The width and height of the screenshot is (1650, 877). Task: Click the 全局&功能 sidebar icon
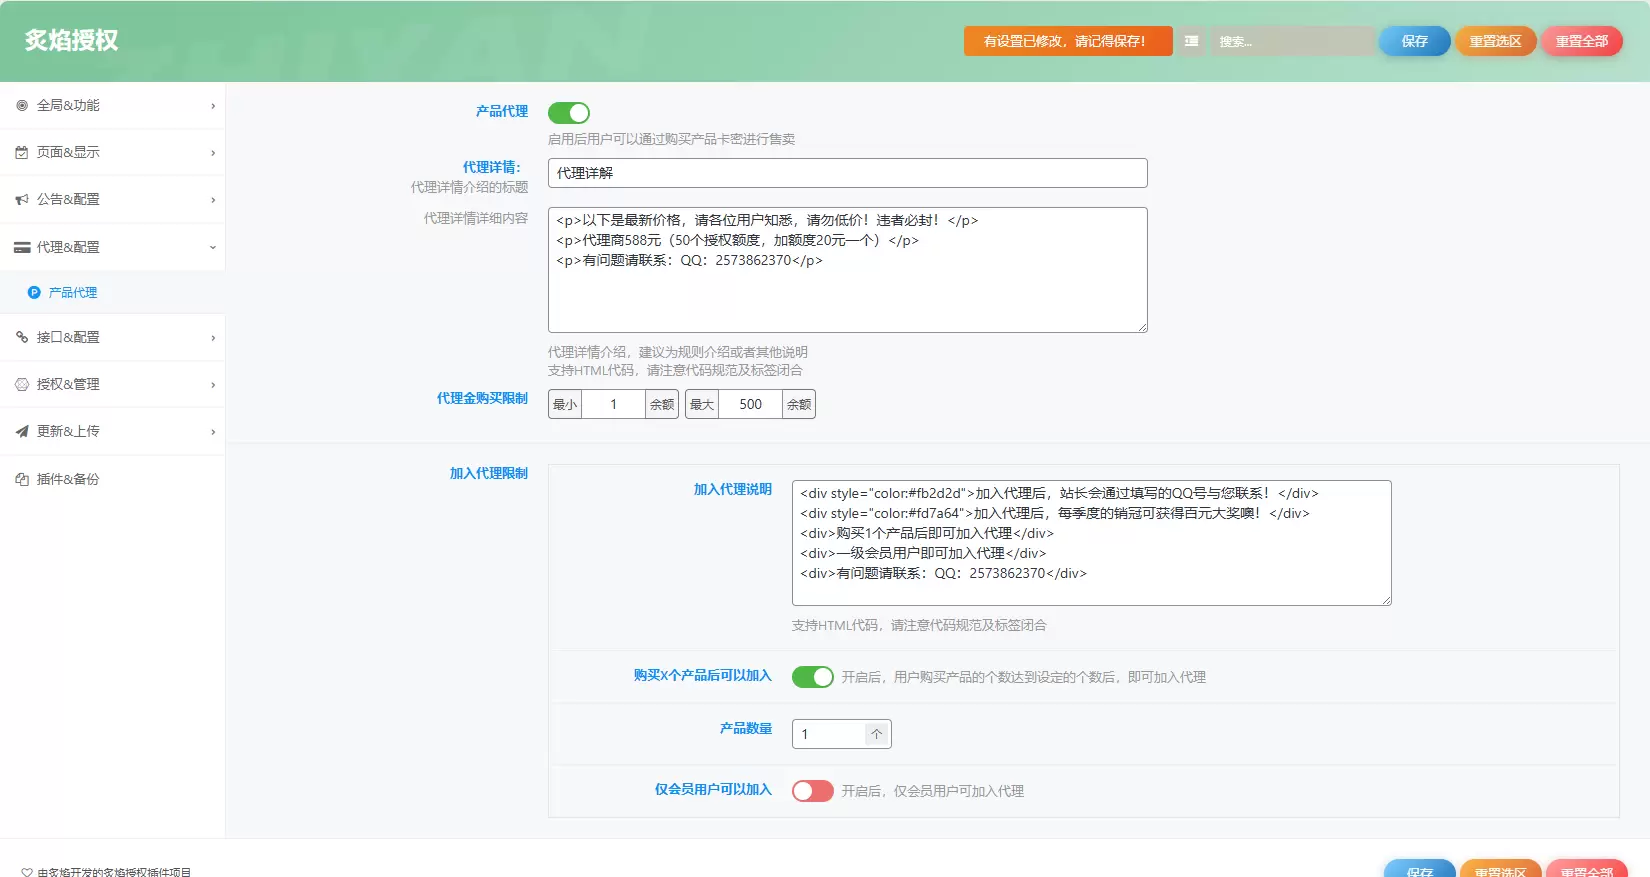pyautogui.click(x=22, y=105)
